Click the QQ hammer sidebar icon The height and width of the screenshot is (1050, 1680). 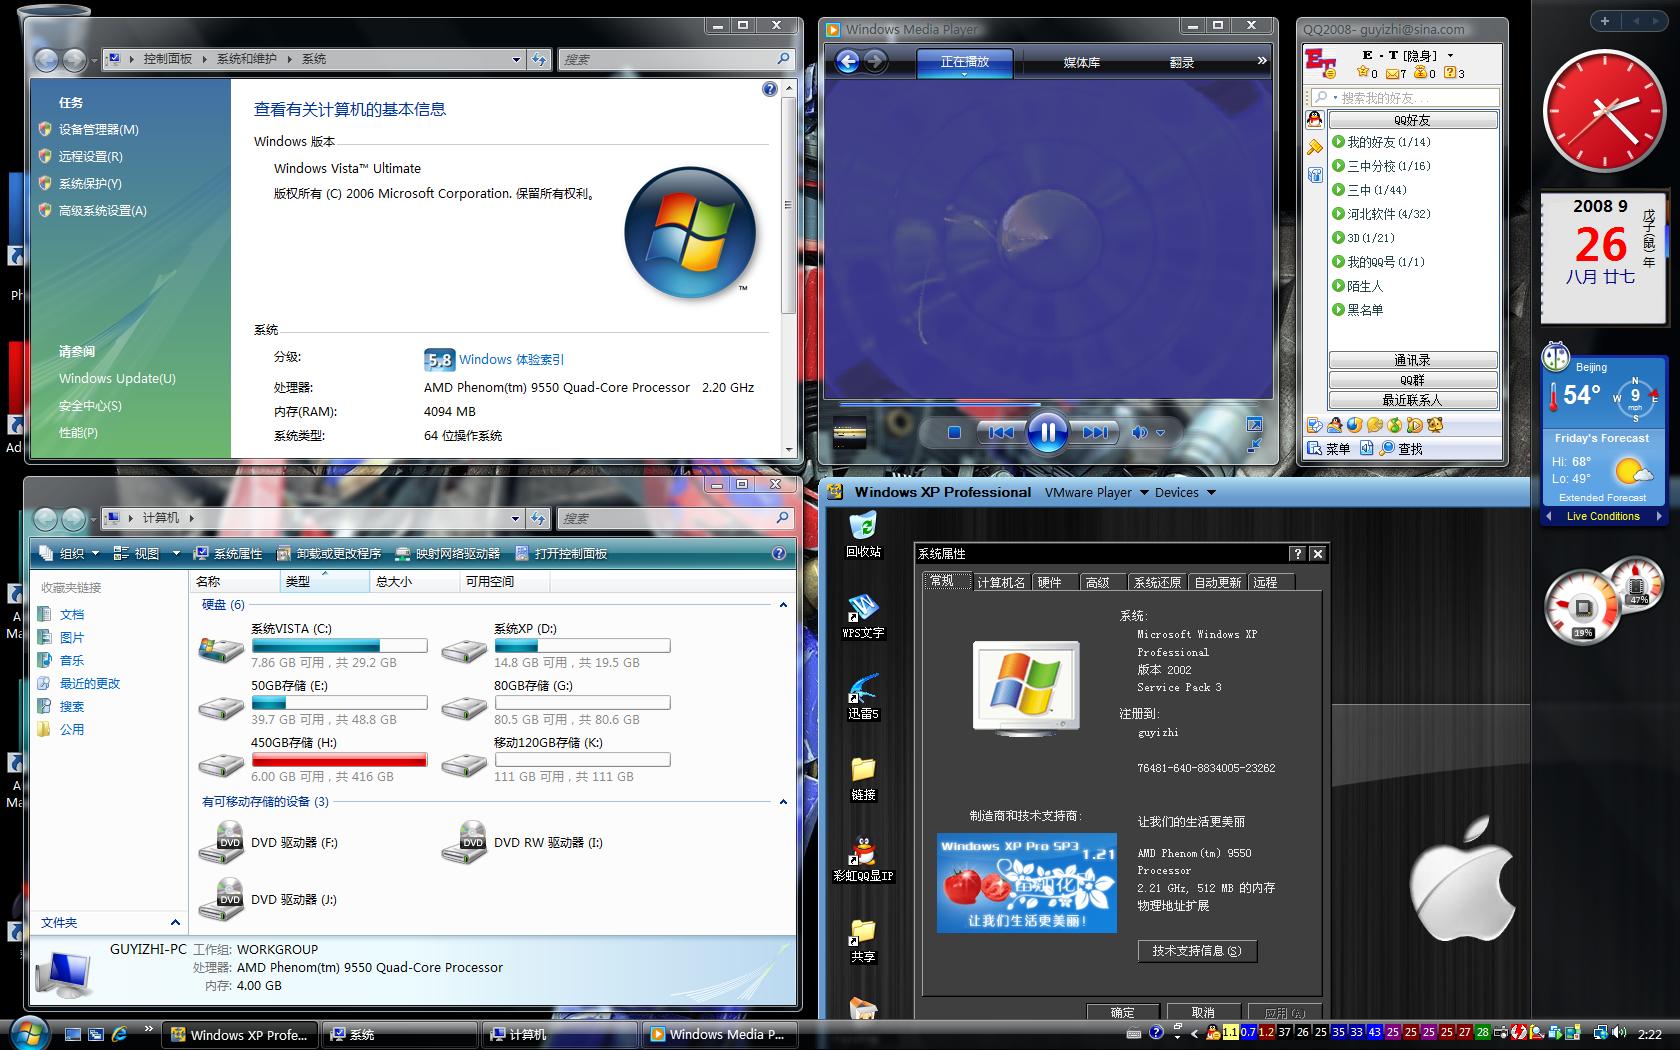point(1315,147)
